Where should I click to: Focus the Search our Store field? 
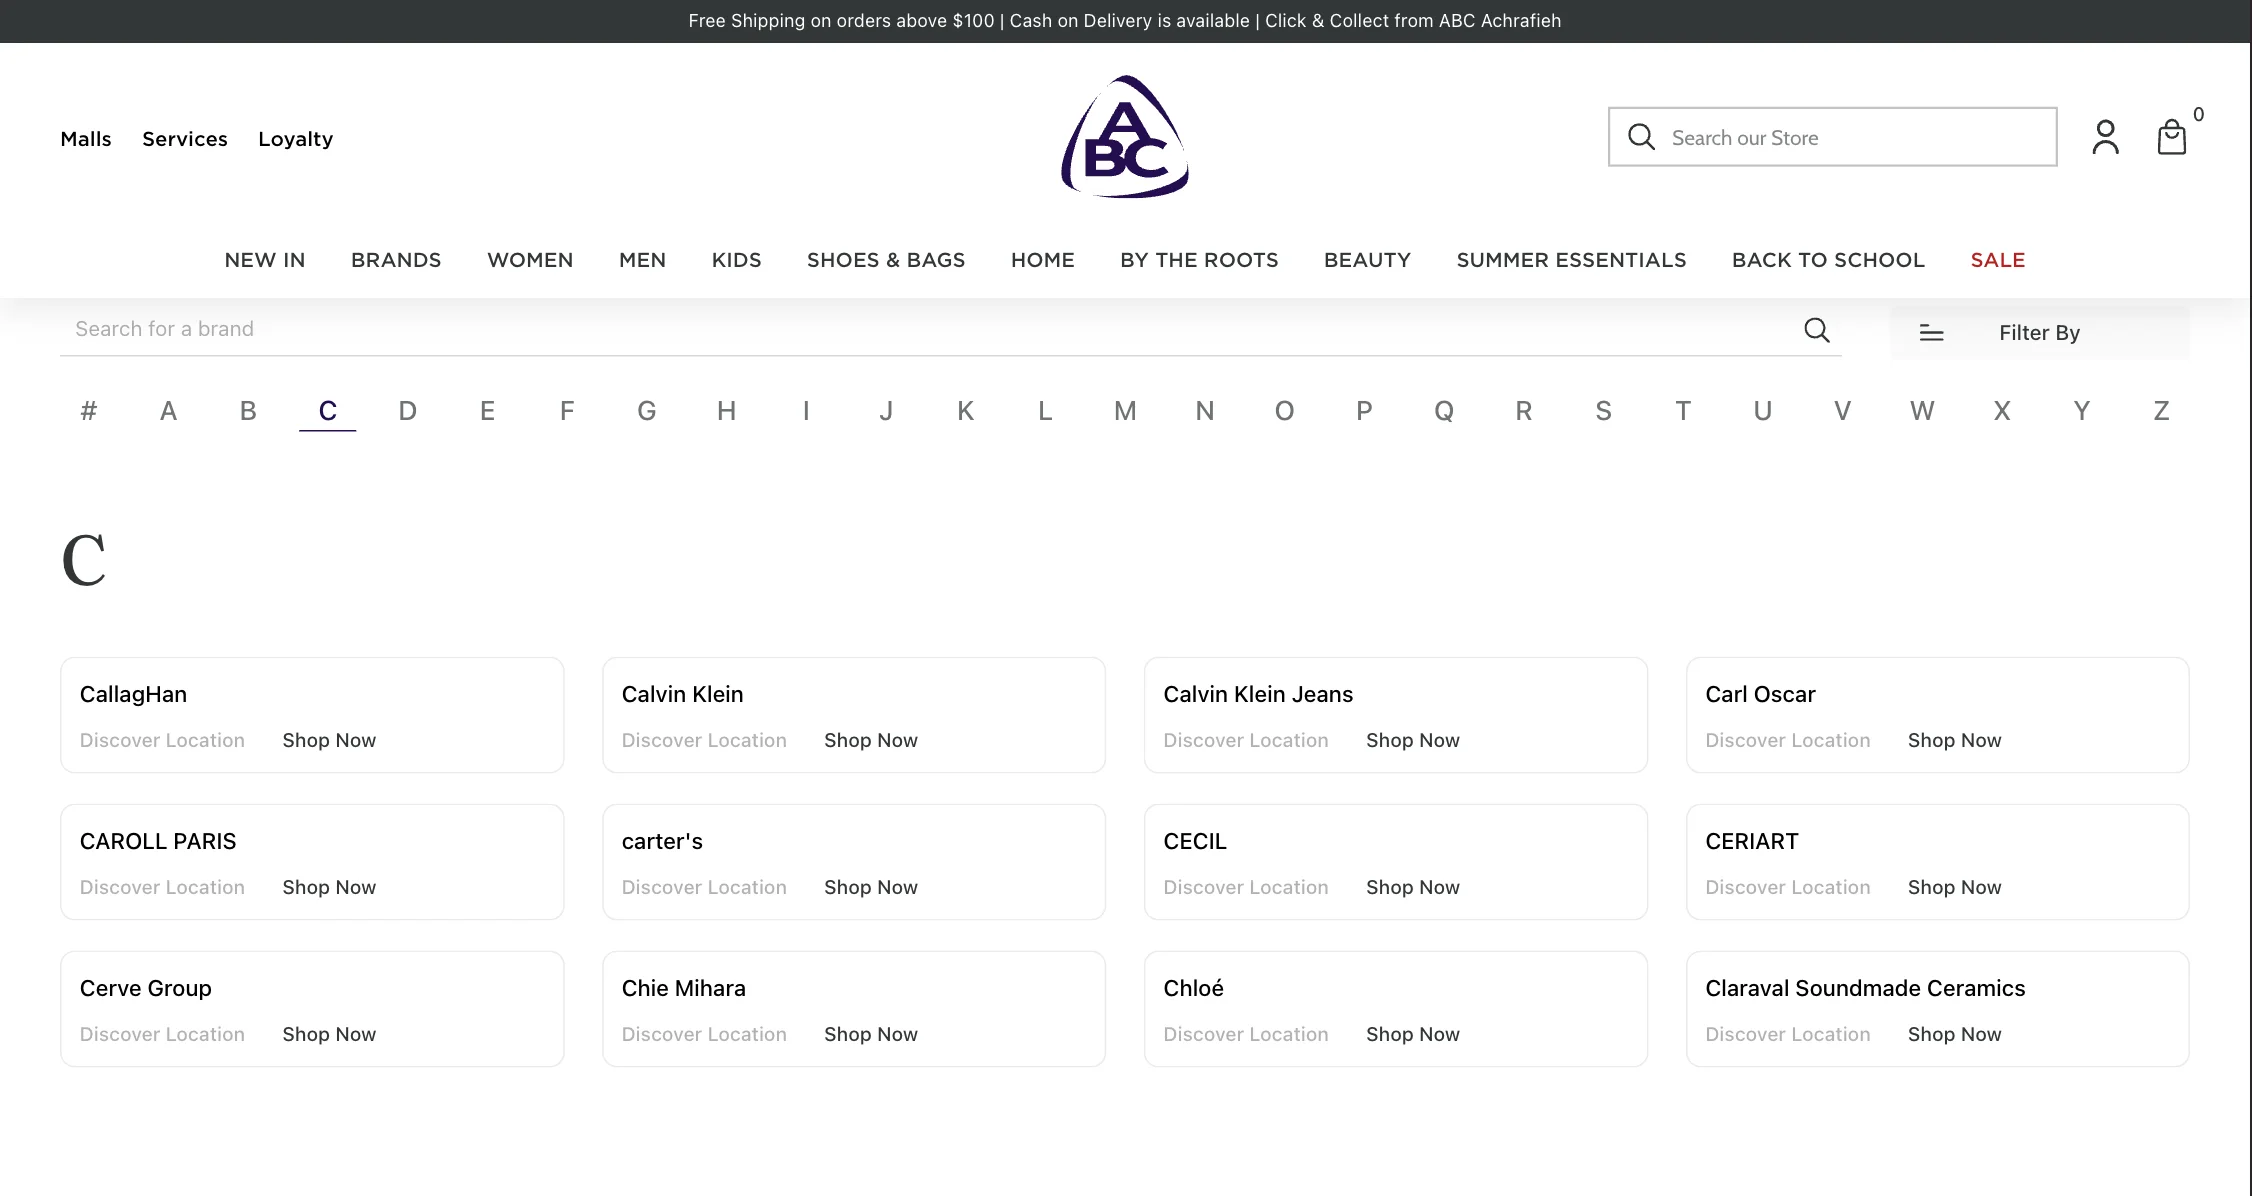[x=1832, y=137]
